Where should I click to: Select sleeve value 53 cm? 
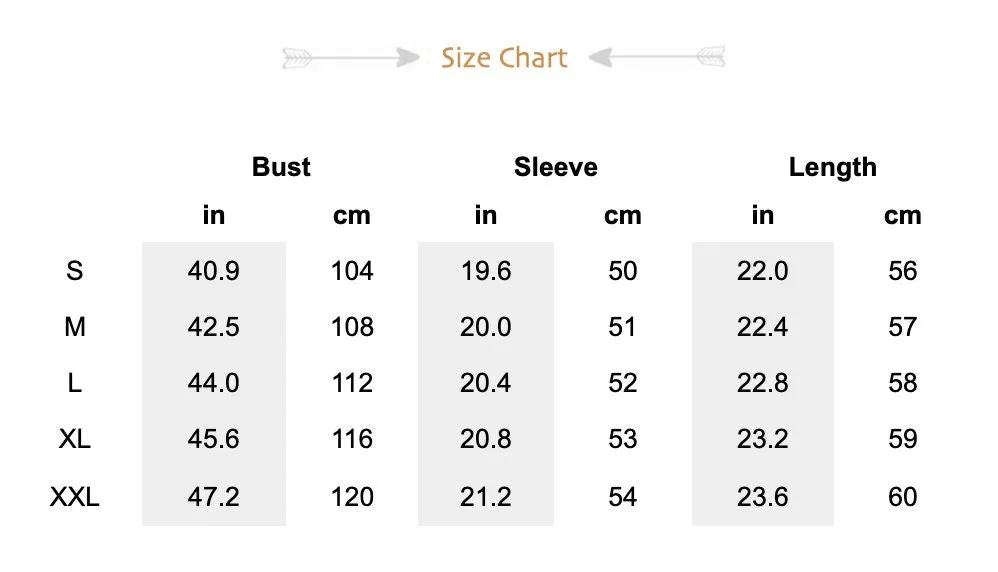[x=622, y=439]
